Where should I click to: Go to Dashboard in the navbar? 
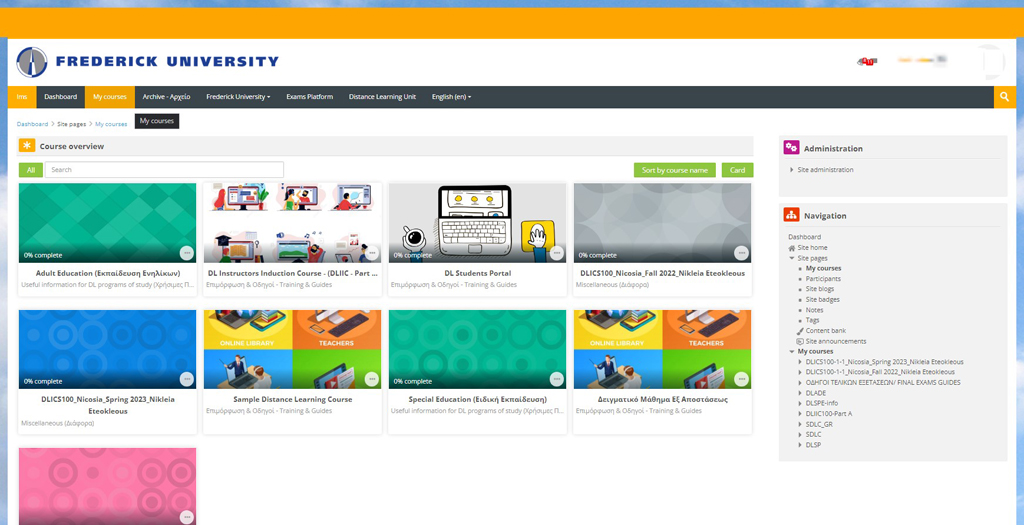click(x=61, y=97)
